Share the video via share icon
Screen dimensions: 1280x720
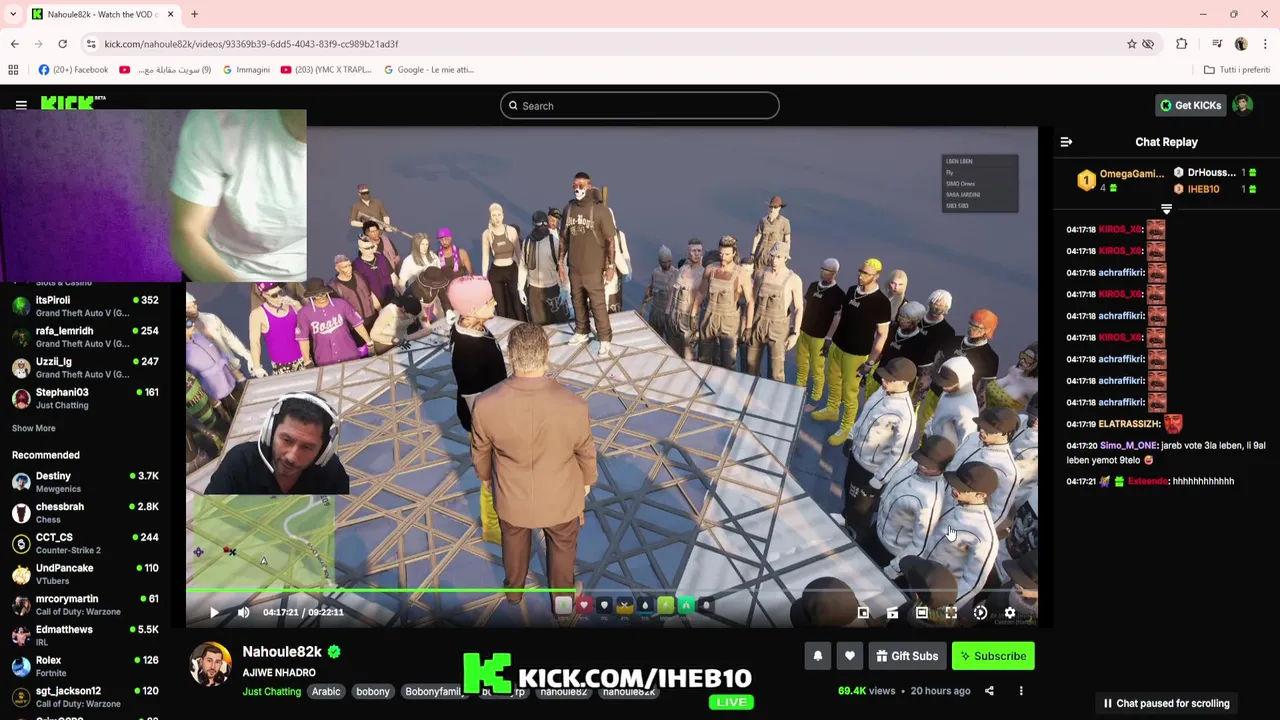989,691
